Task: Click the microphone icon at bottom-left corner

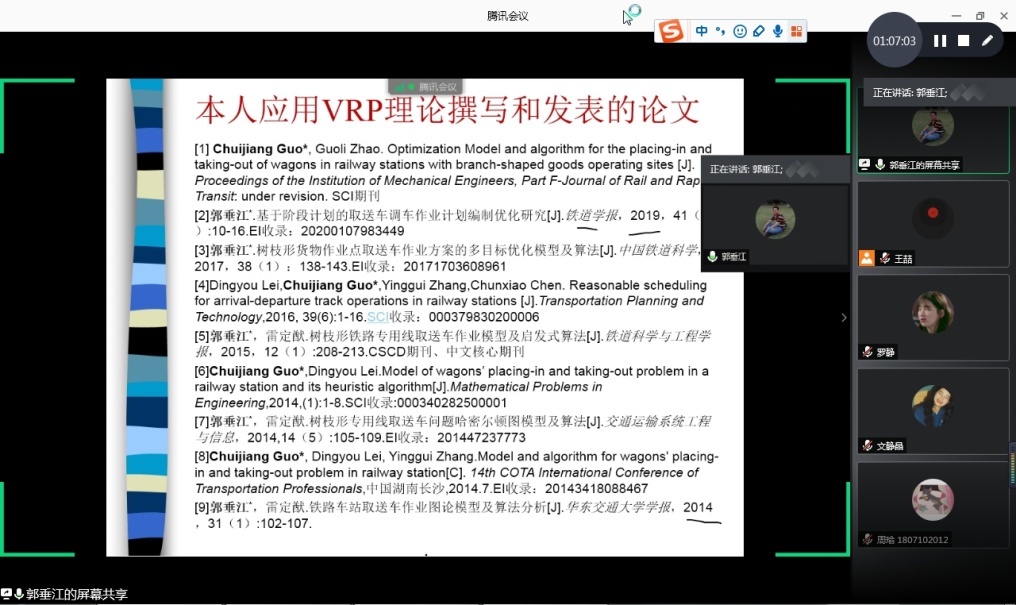Action: pos(19,593)
